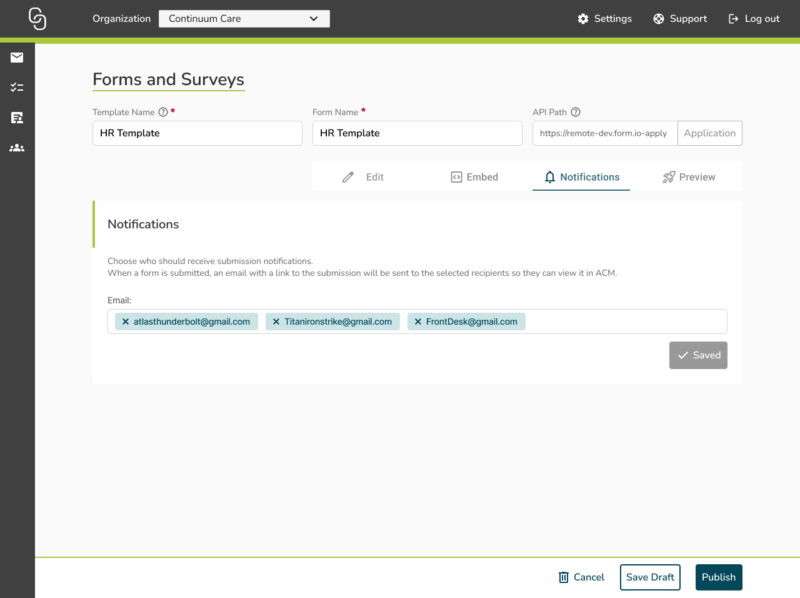The image size is (800, 598).
Task: Open Settings in the top bar
Action: (x=604, y=18)
